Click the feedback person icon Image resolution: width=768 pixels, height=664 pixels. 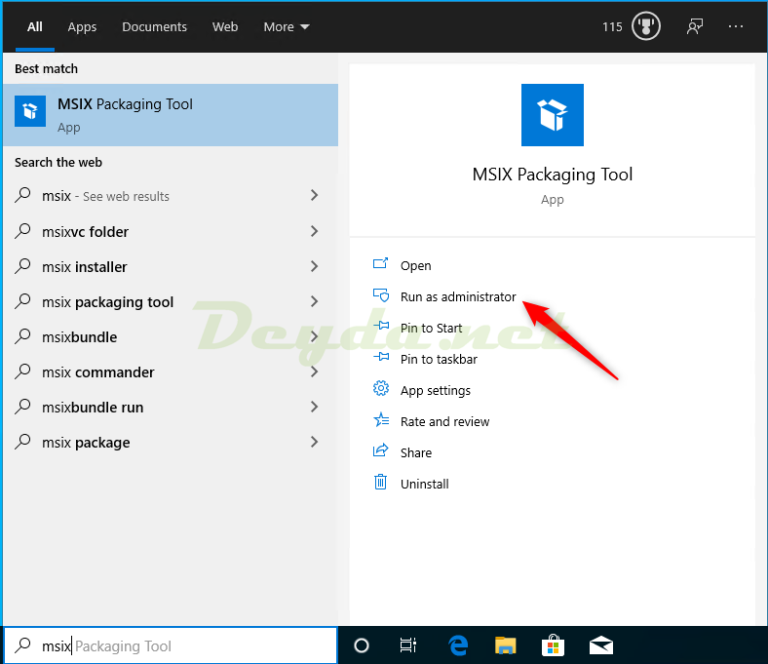click(695, 27)
